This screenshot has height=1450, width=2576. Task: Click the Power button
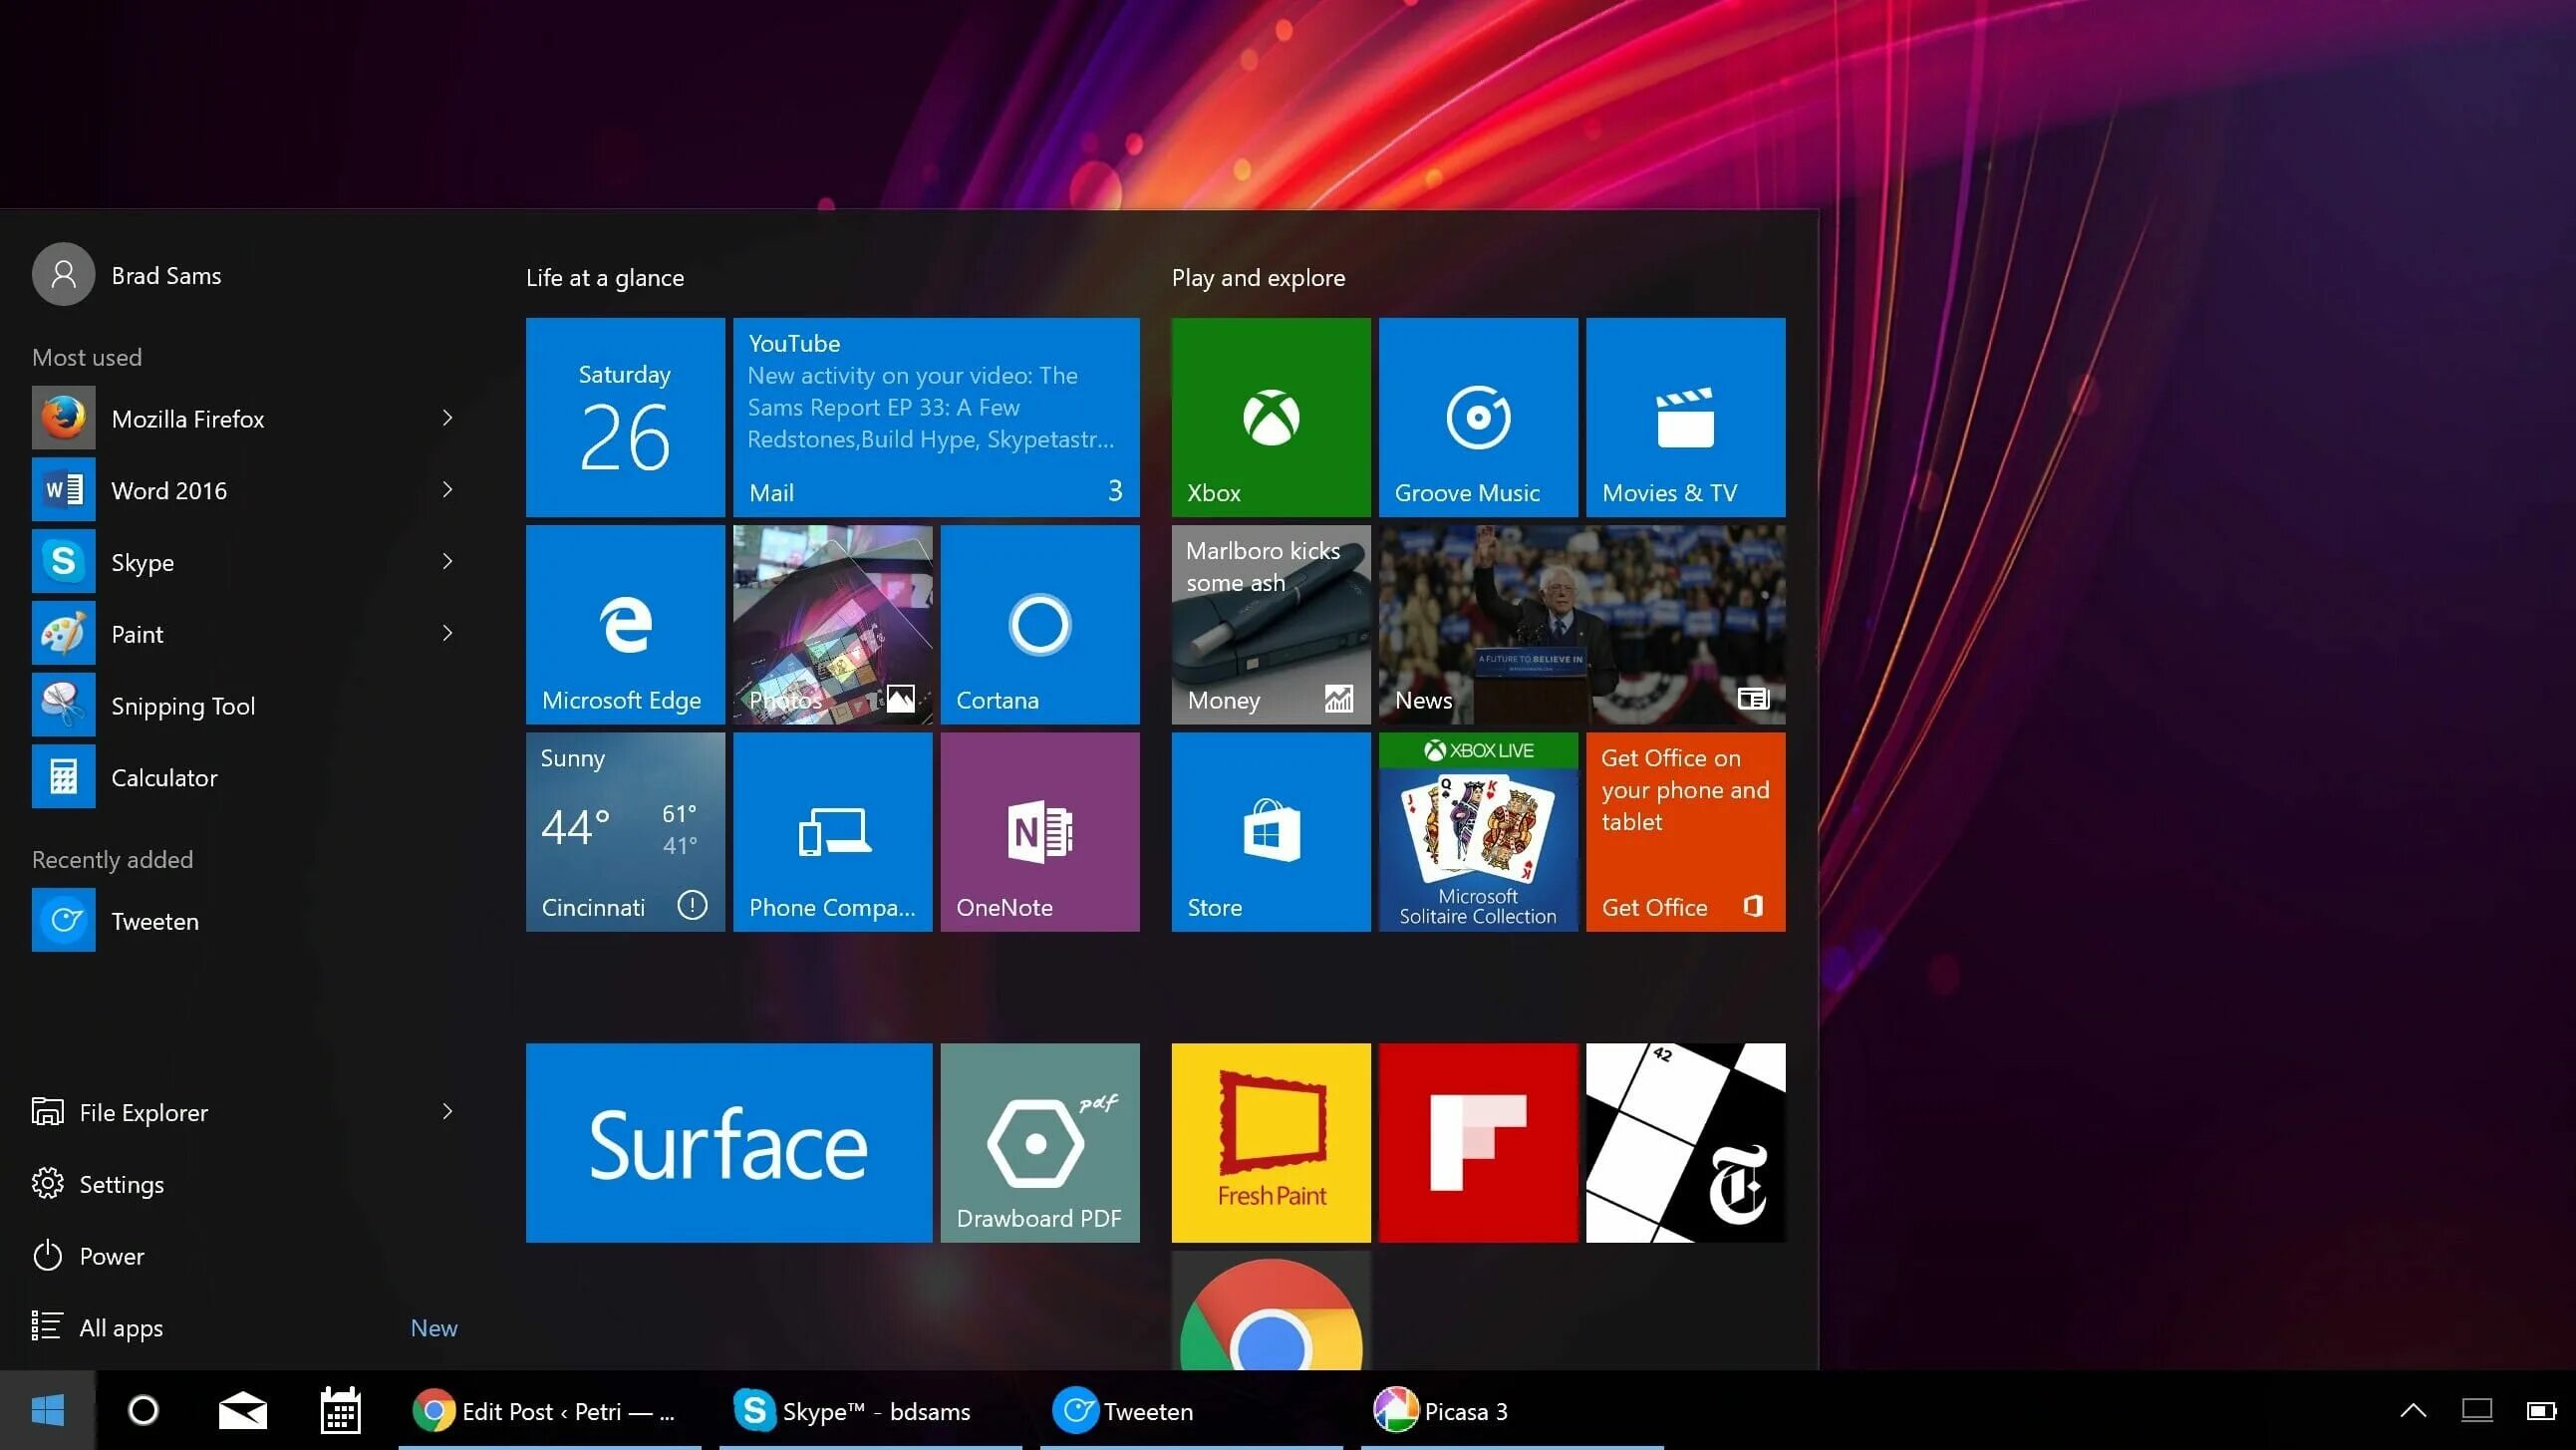point(110,1256)
